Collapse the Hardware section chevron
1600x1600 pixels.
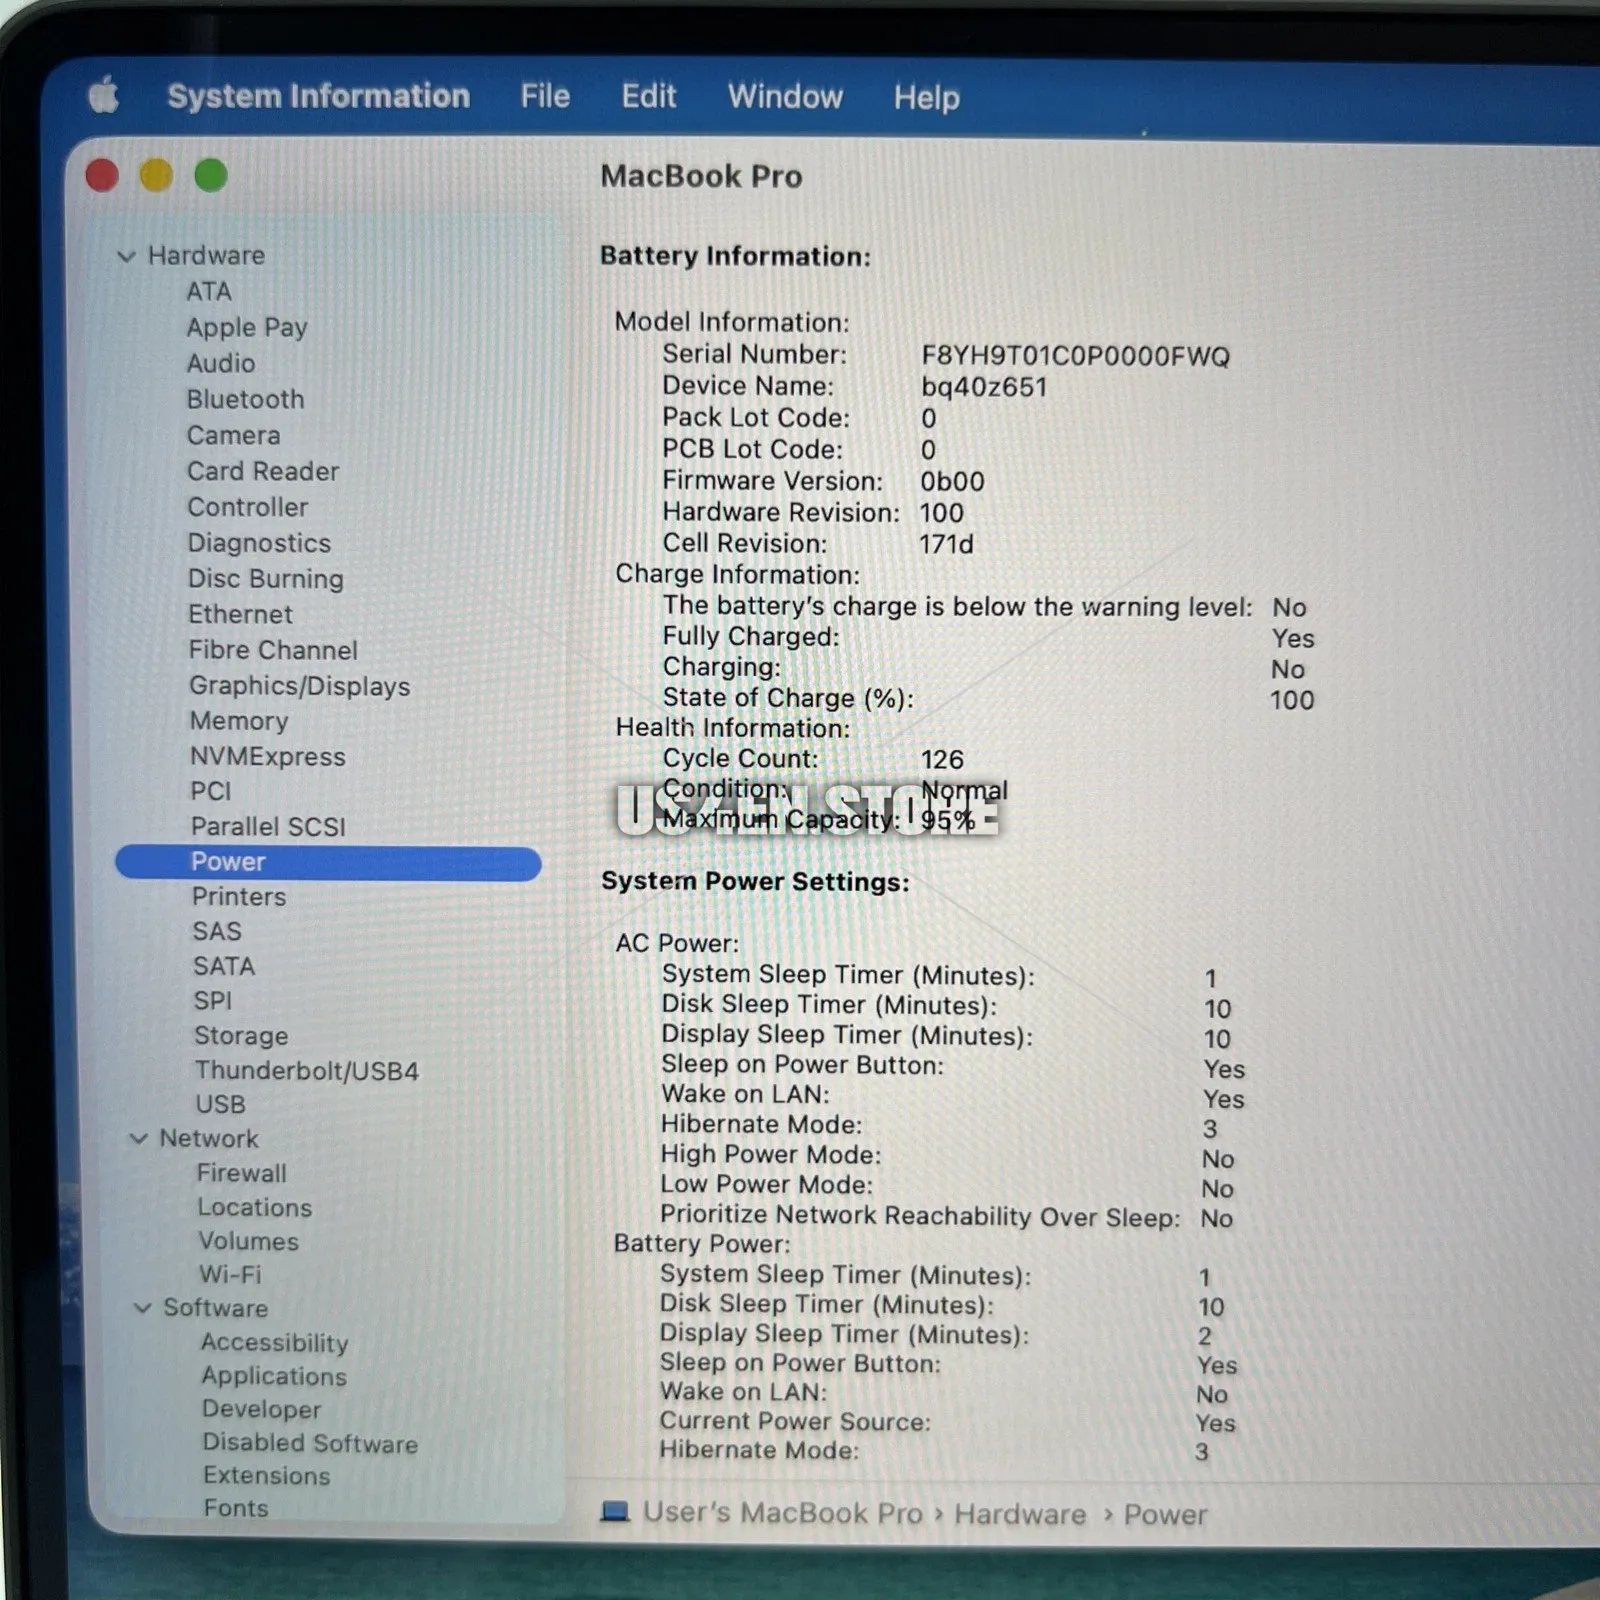(126, 256)
